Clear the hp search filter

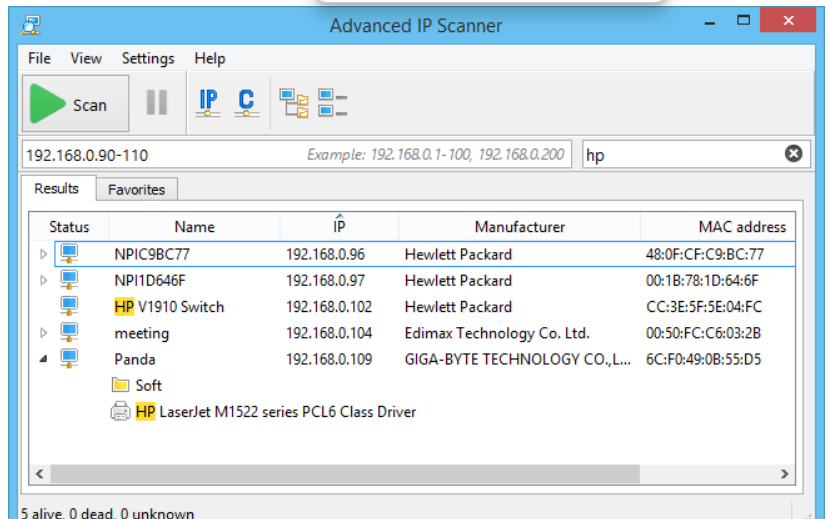(x=793, y=154)
